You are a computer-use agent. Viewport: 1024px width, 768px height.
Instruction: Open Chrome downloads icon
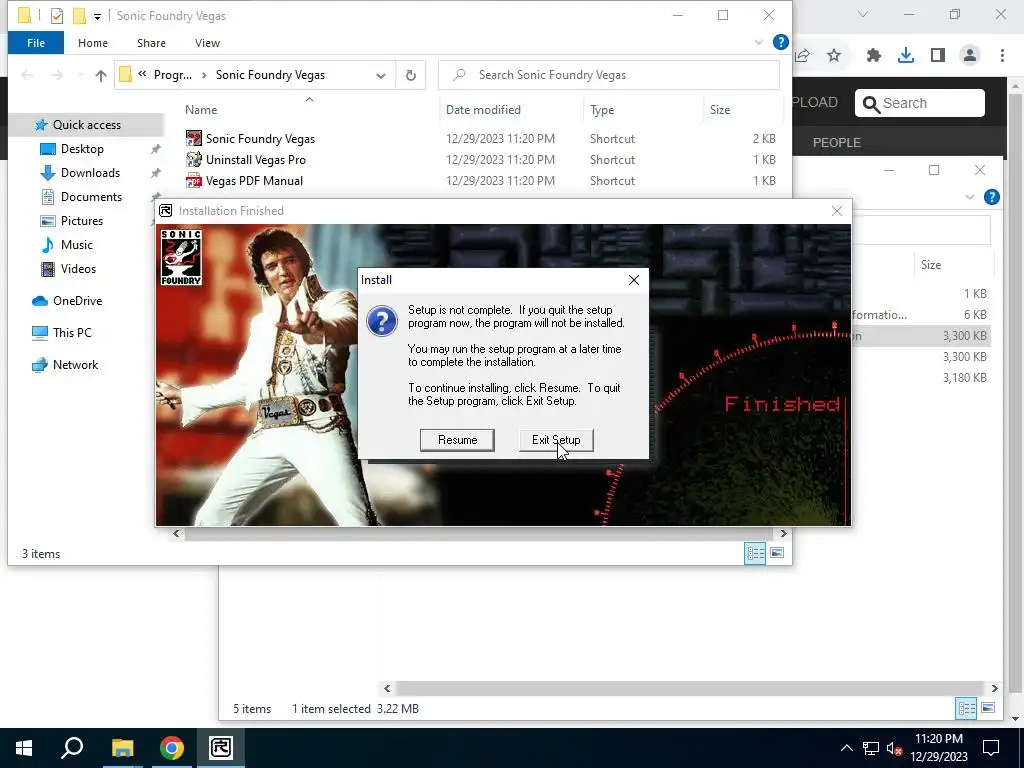click(x=906, y=56)
